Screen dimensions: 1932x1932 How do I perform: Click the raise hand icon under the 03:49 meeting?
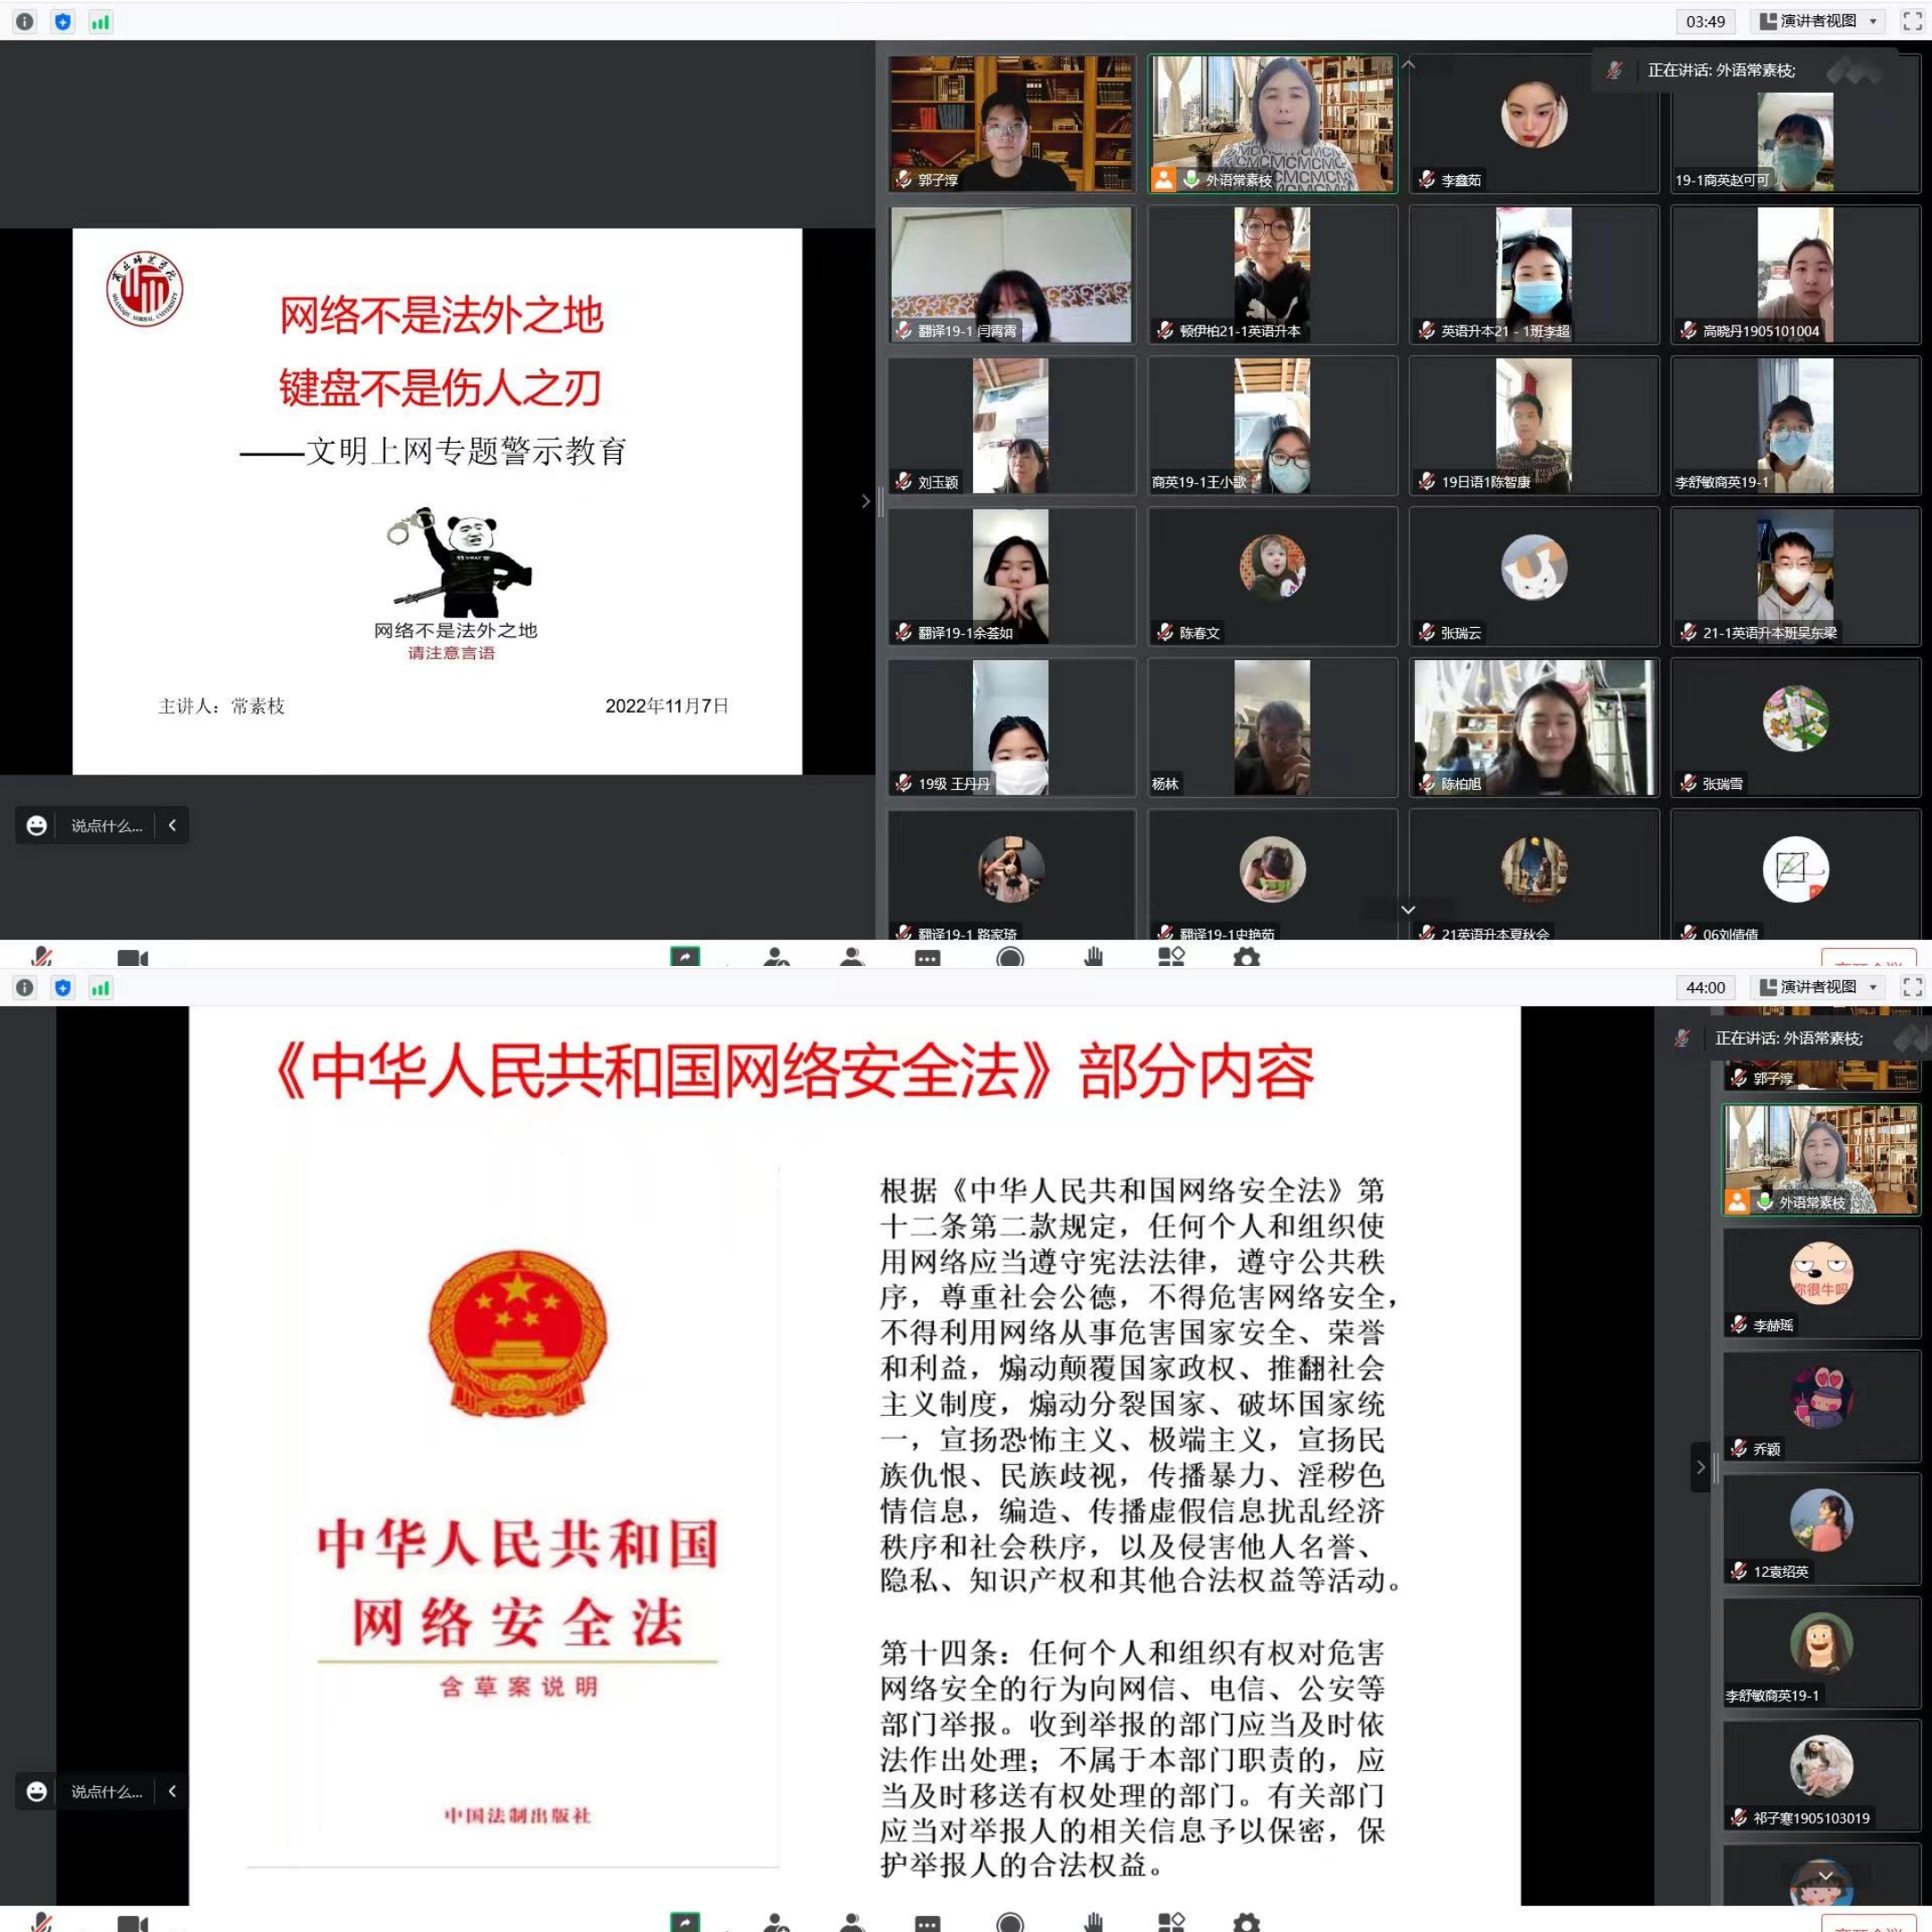1093,957
